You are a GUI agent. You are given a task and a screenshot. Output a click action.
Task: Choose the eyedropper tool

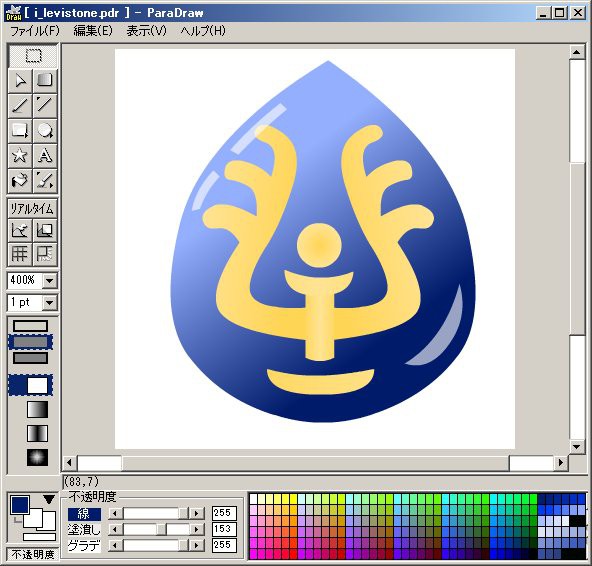point(45,180)
